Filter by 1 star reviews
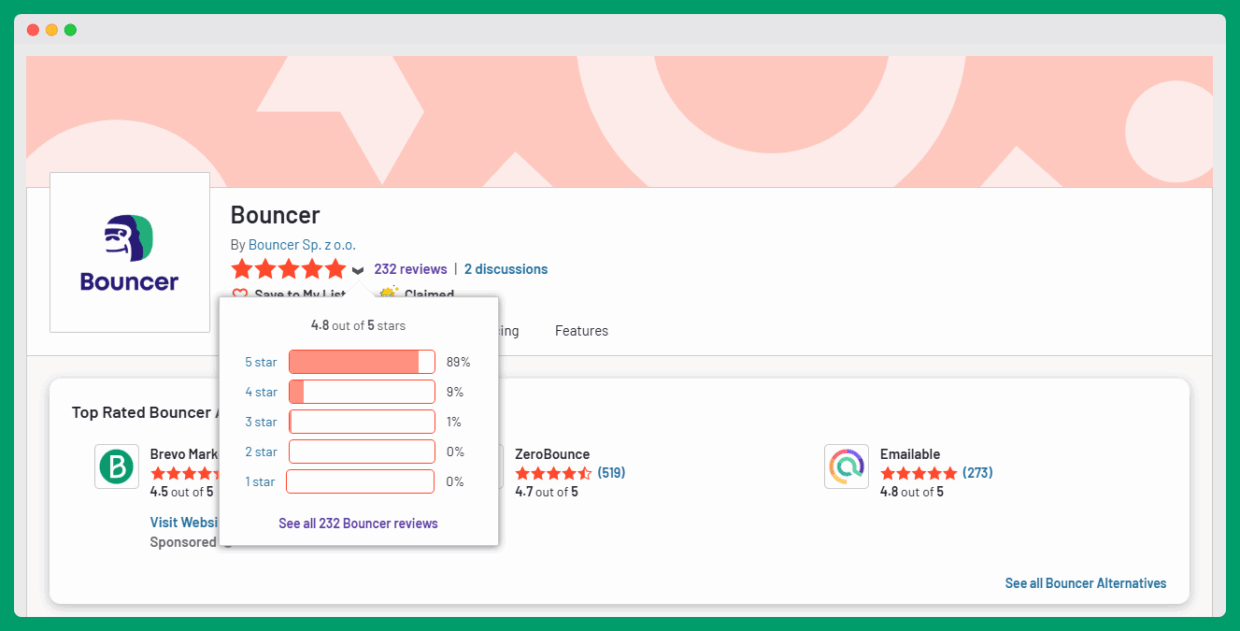The height and width of the screenshot is (631, 1240). tap(260, 482)
